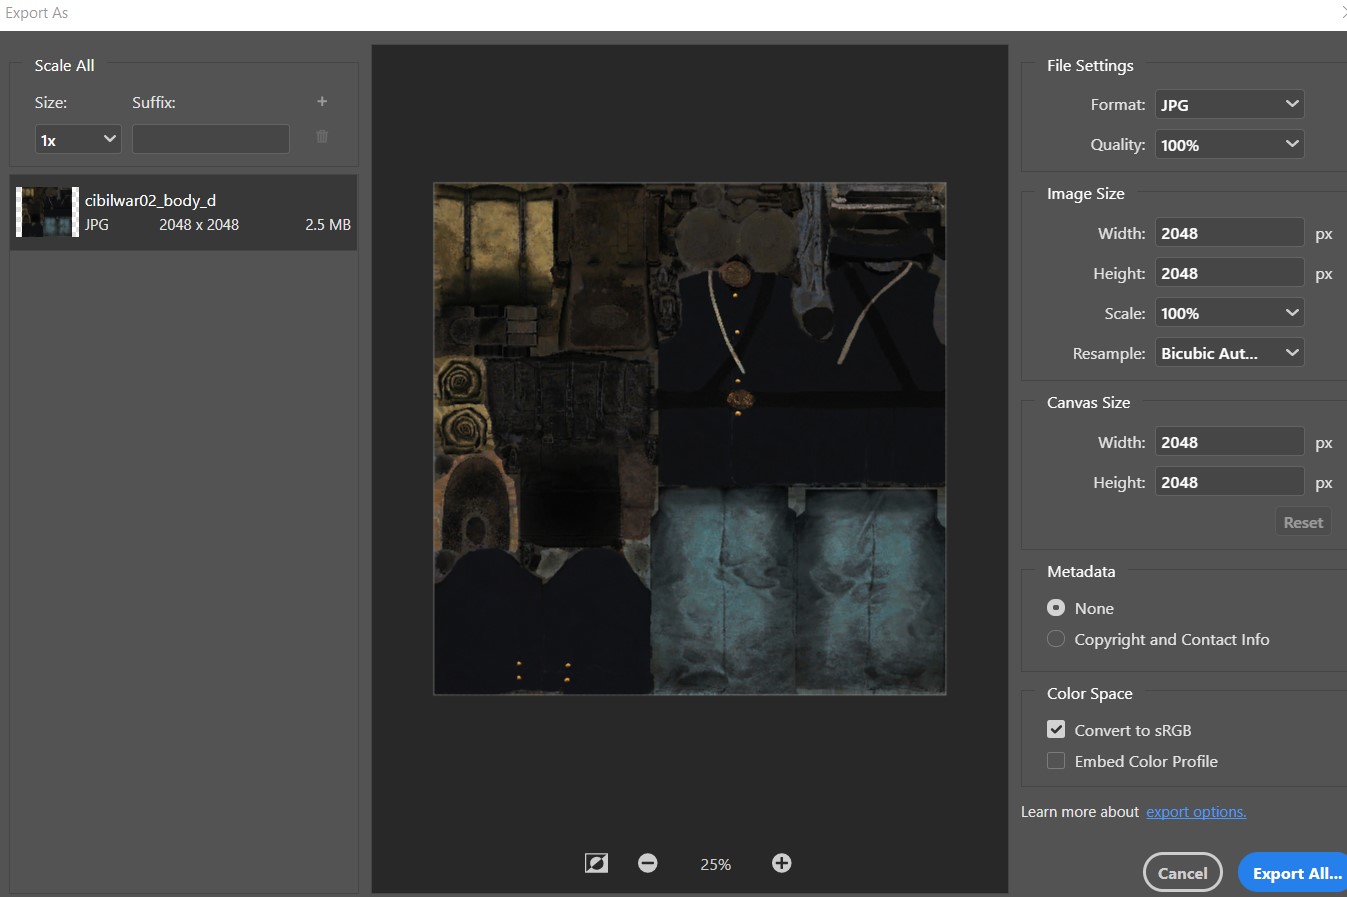Viewport: 1347px width, 897px height.
Task: Click the Cancel button
Action: click(x=1182, y=873)
